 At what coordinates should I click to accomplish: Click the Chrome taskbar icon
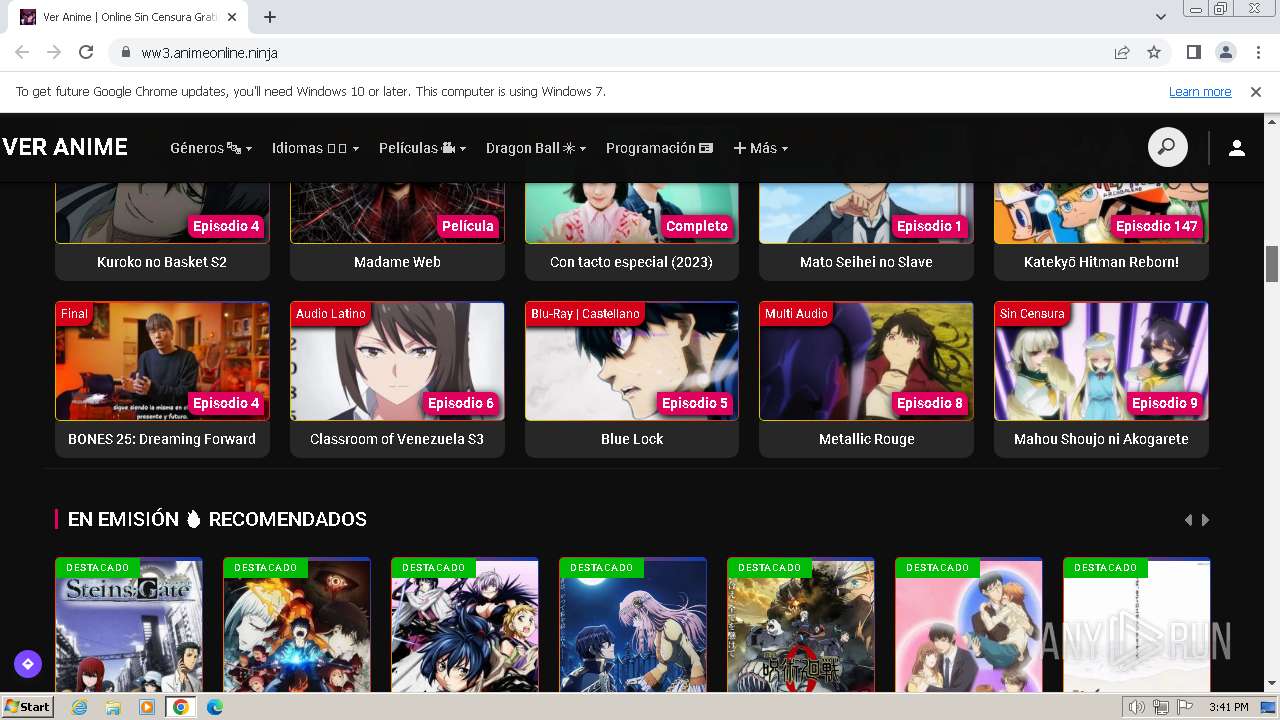(x=181, y=707)
